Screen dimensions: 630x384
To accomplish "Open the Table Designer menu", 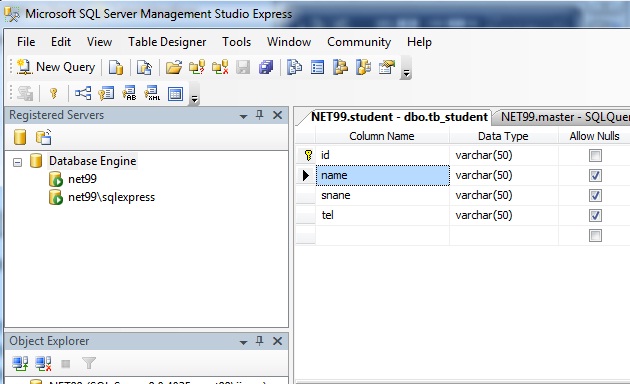I will 167,42.
